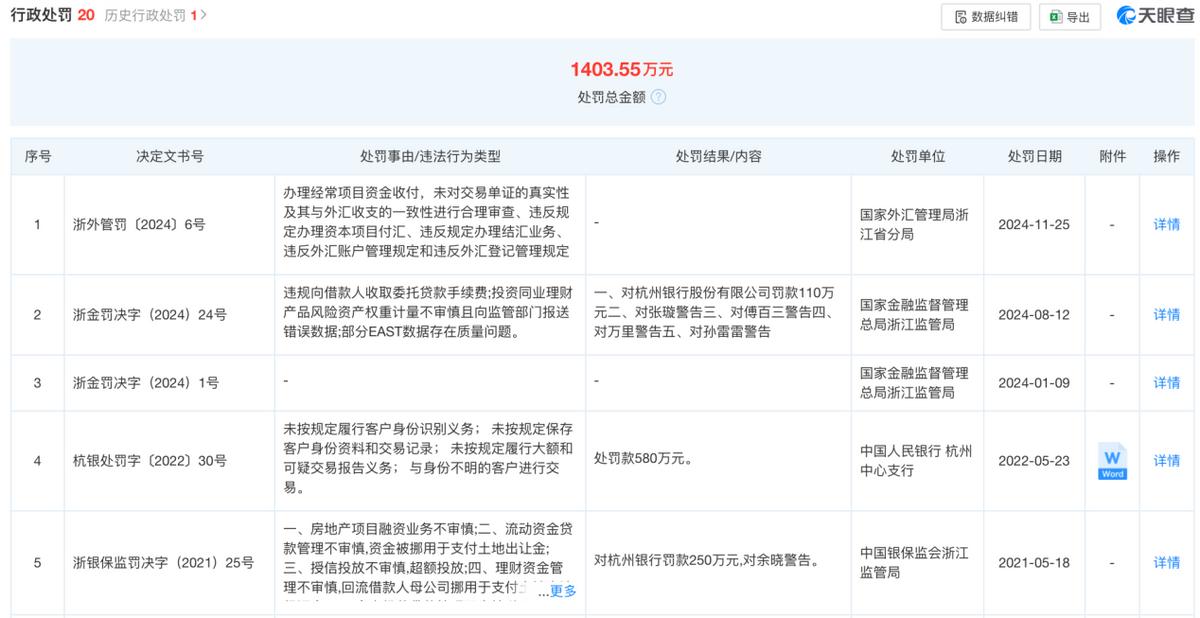Open 详情 for 浙银保监罚决字〔2021〕25号

[x=1167, y=563]
